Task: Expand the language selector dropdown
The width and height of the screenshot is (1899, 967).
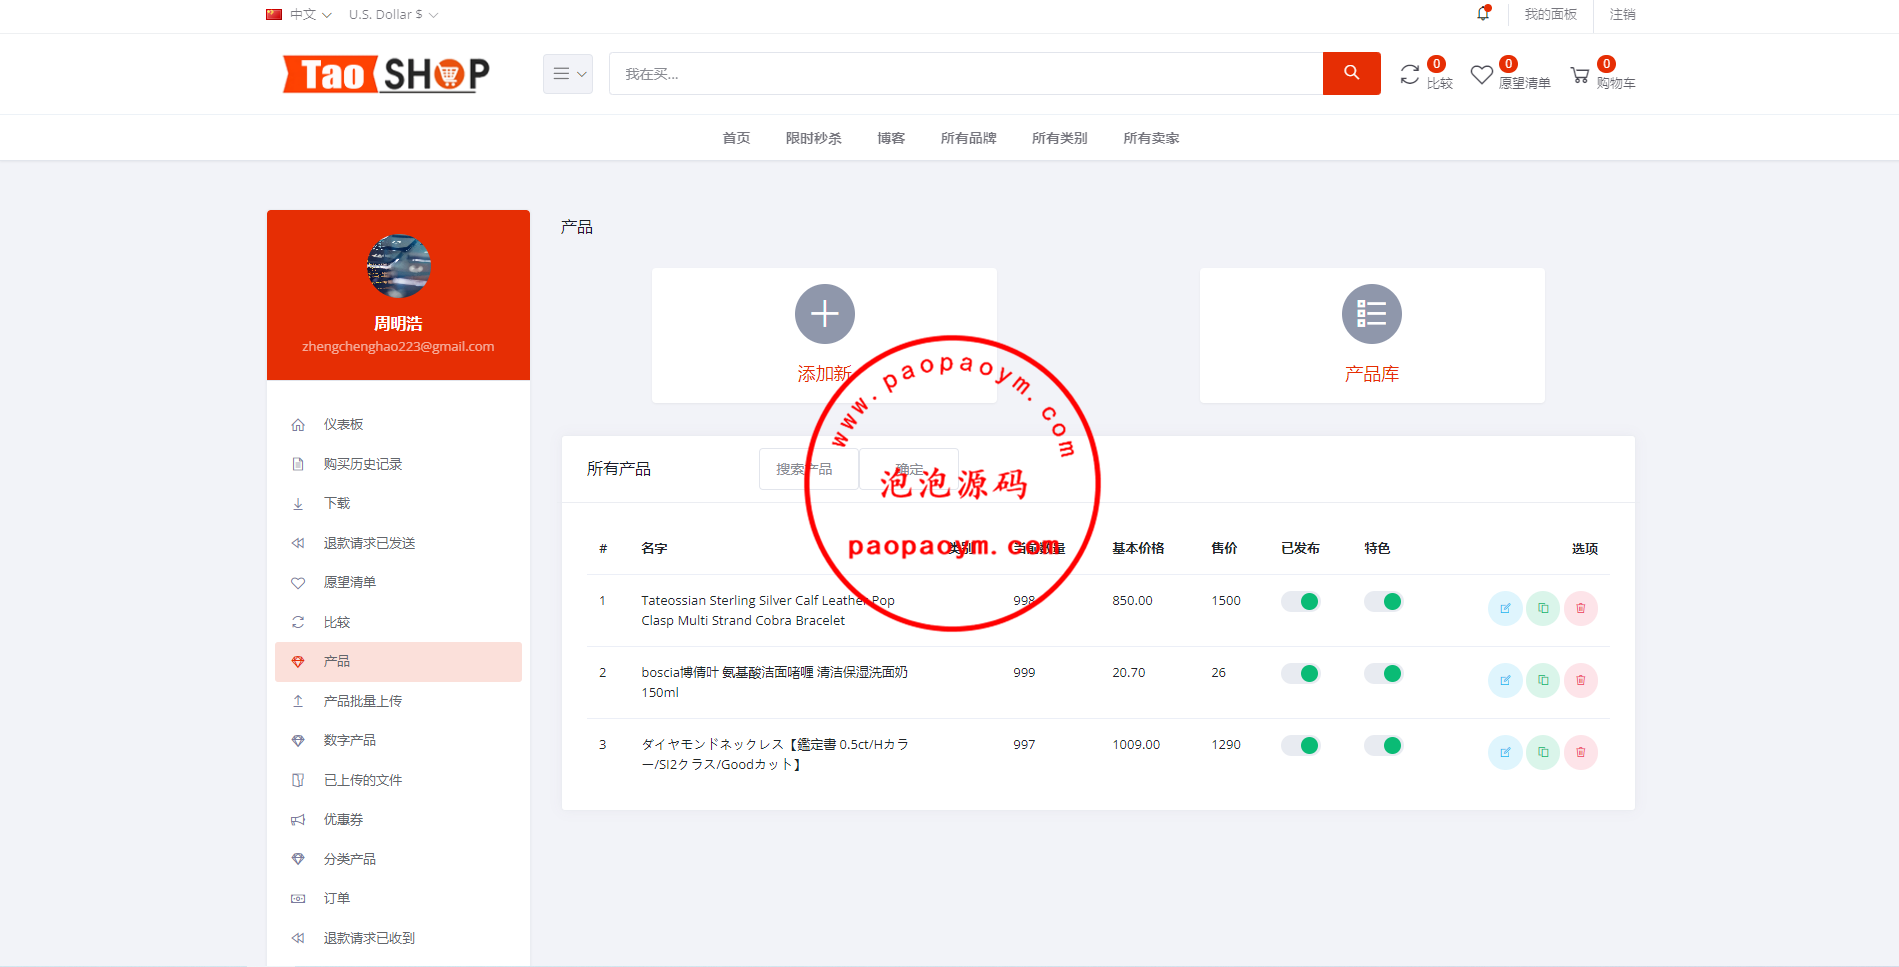Action: [x=299, y=14]
